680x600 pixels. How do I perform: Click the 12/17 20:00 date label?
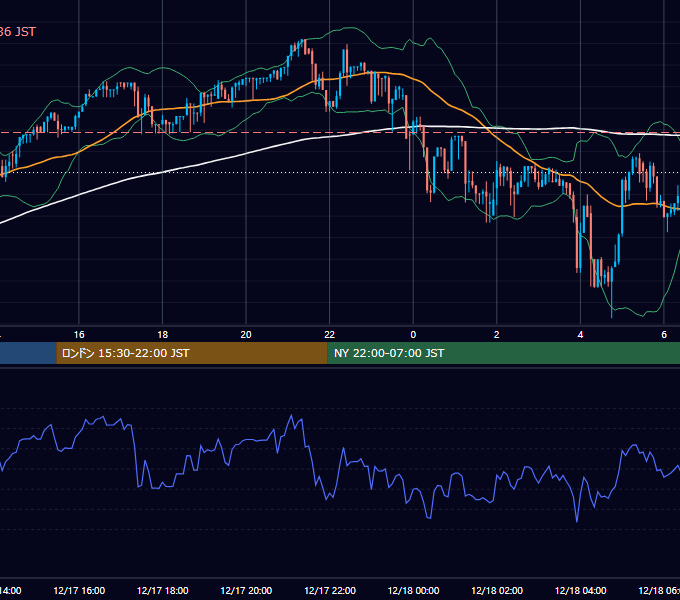(246, 591)
